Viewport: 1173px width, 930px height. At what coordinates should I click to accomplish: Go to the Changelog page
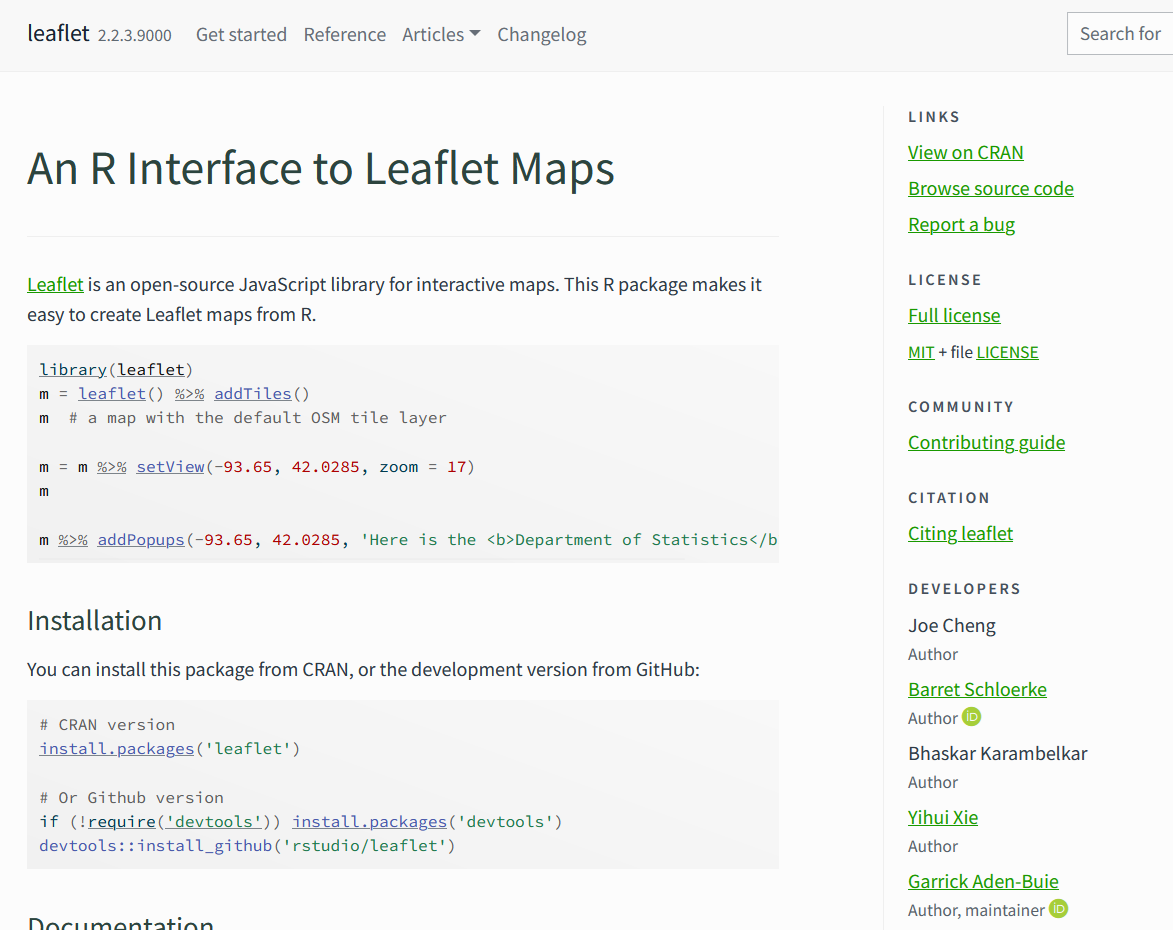541,34
